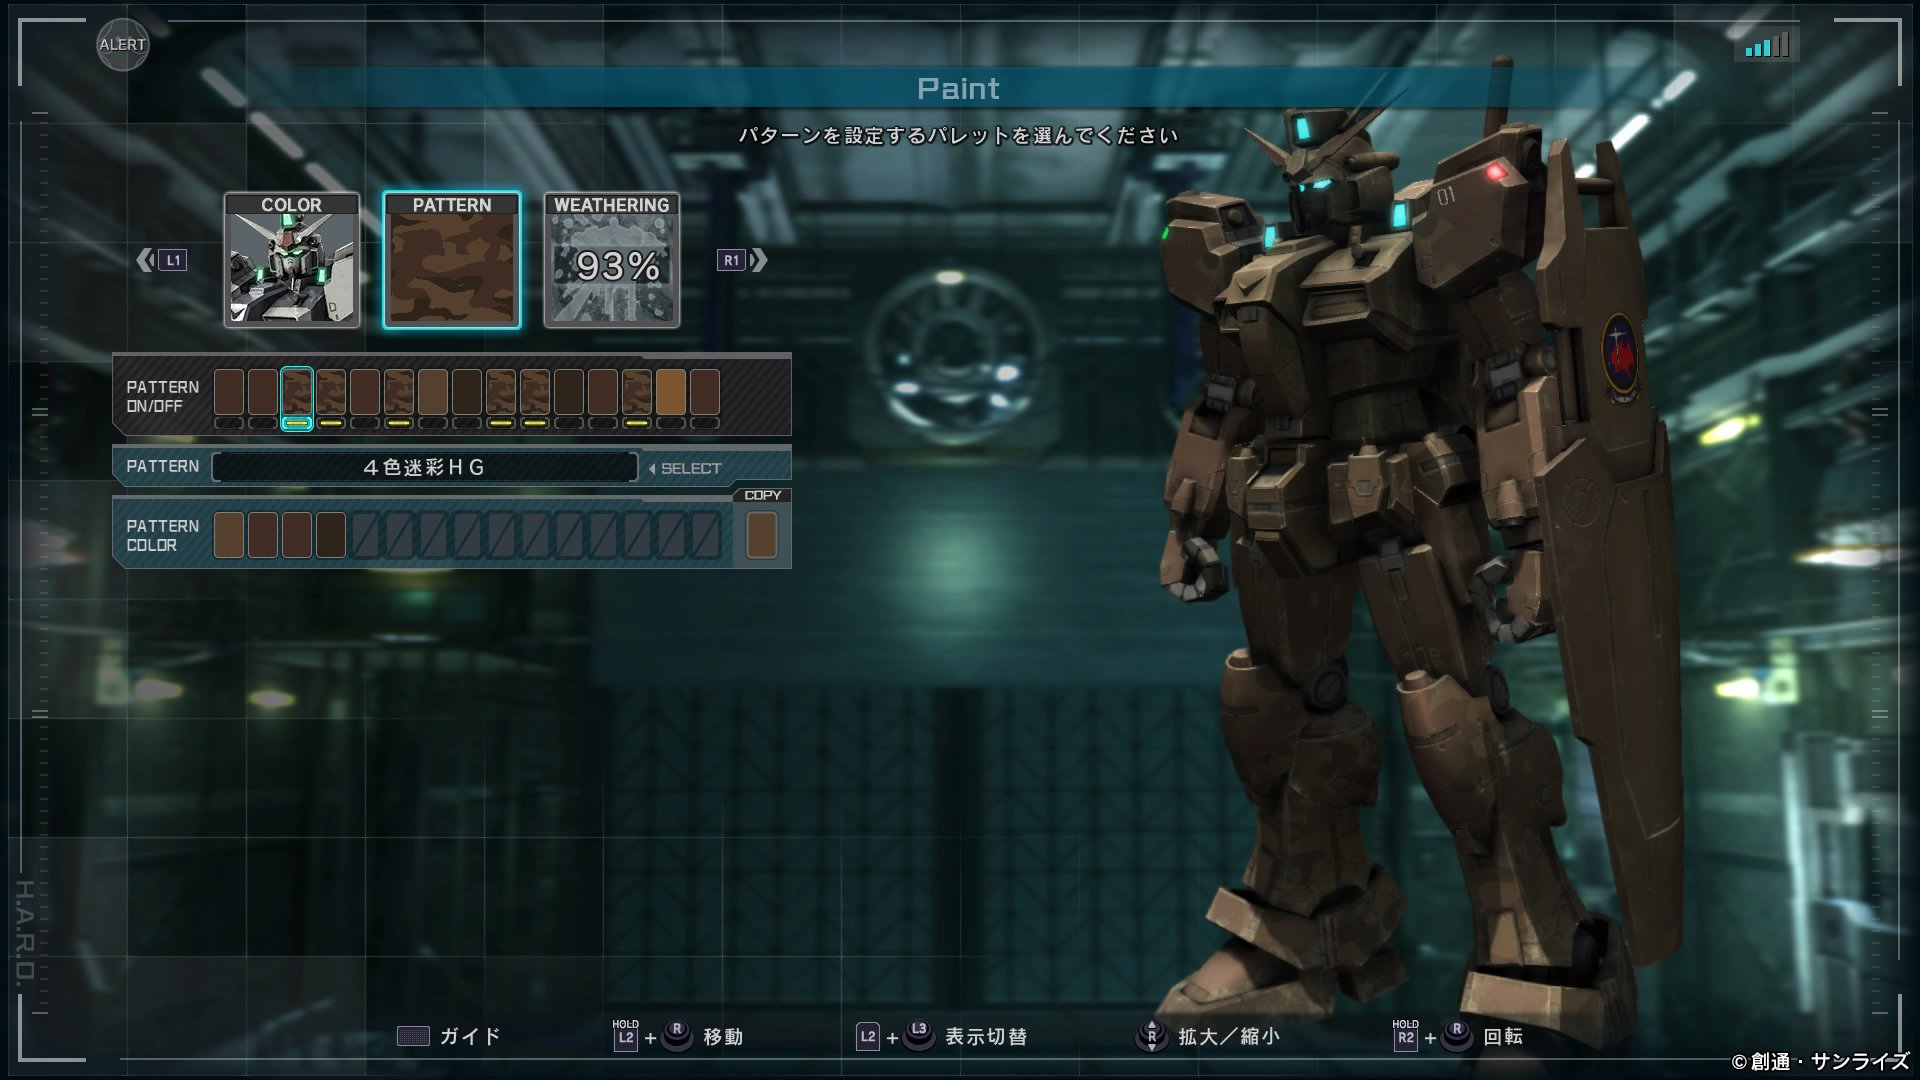This screenshot has width=1920, height=1080.
Task: Click the L2 icon for 表示切替
Action: (867, 1037)
